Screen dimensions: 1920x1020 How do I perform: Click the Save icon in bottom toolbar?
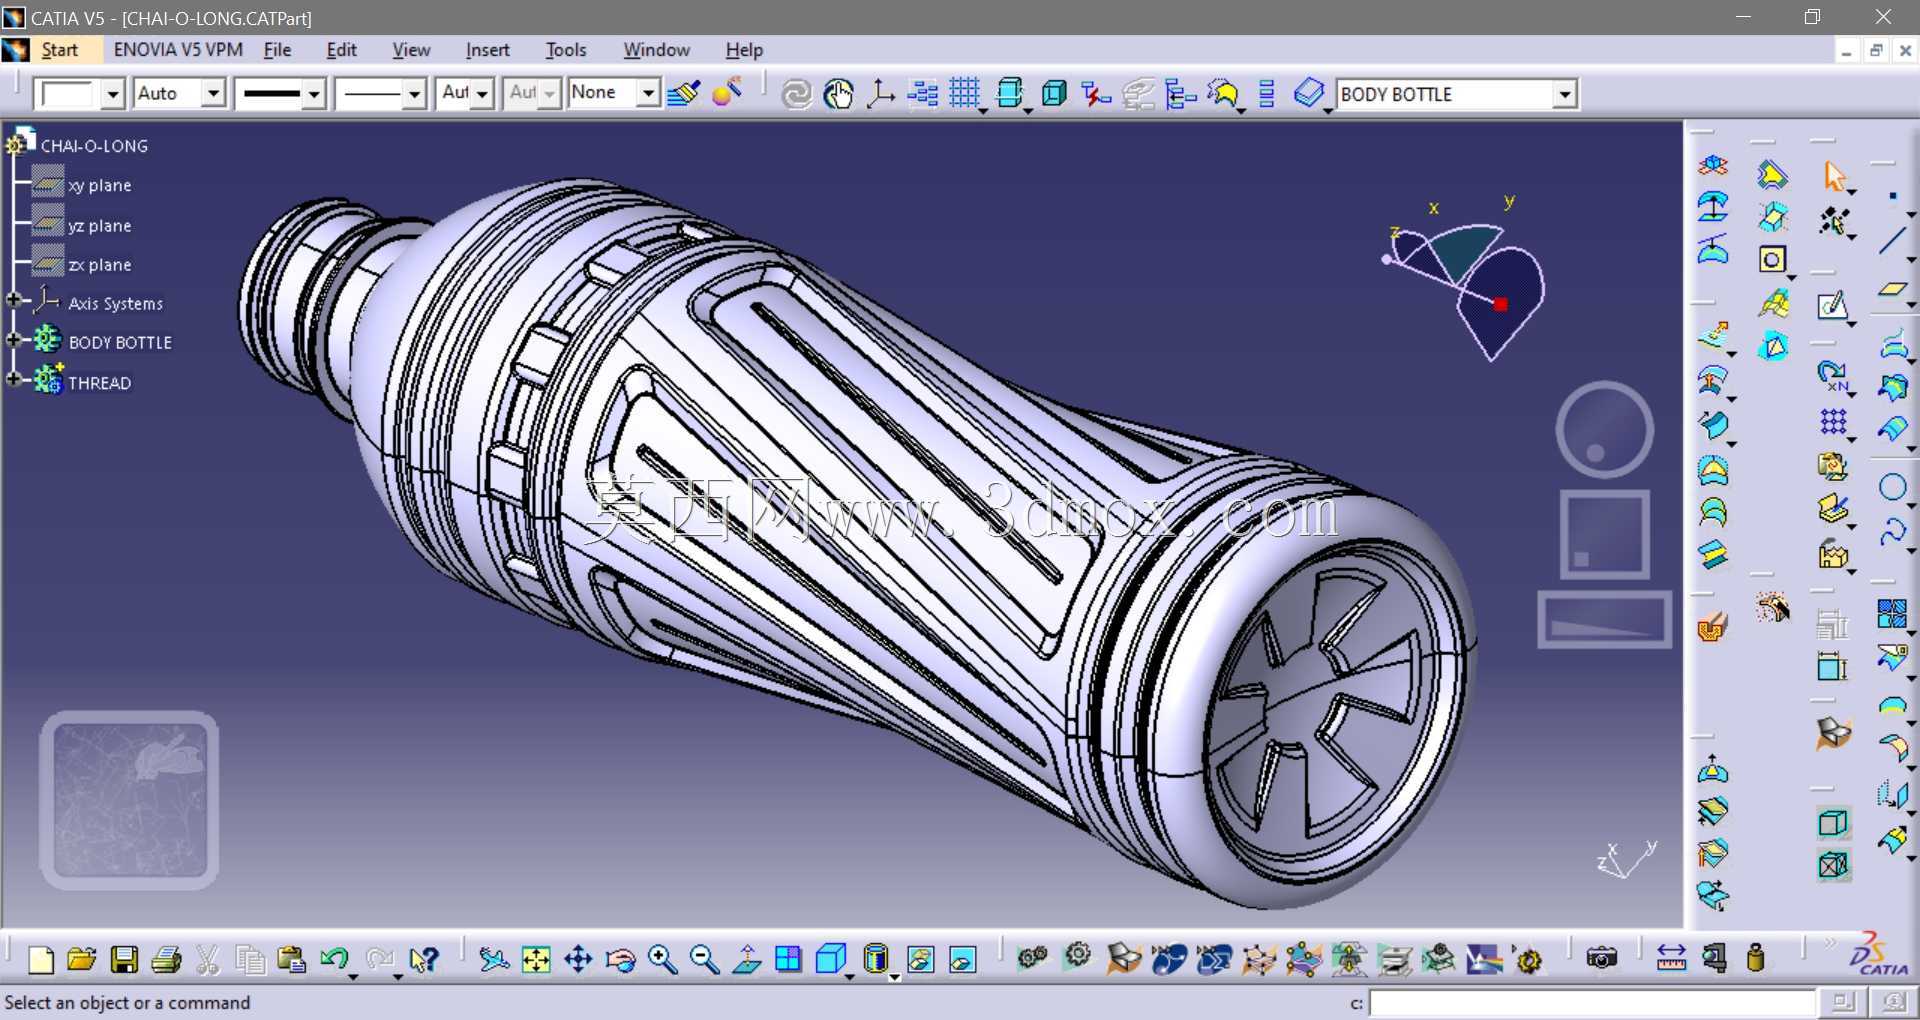pyautogui.click(x=124, y=960)
